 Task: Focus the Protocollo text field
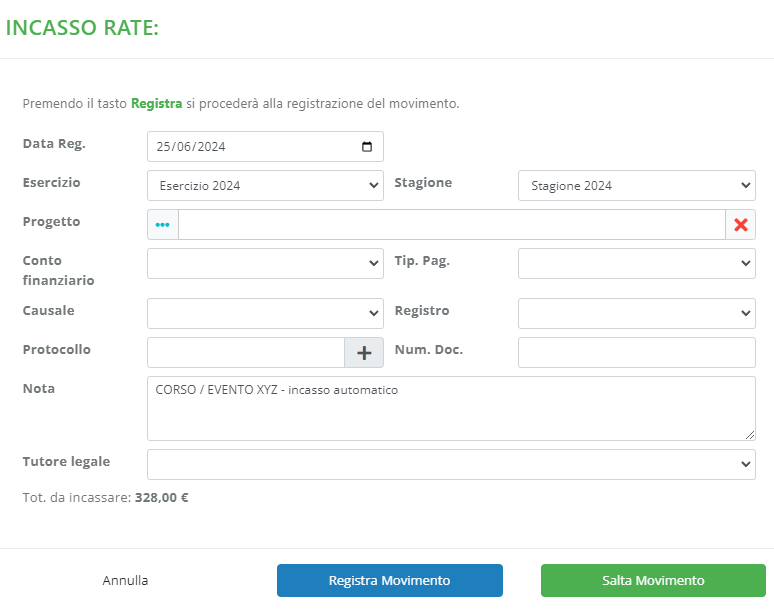coord(246,353)
